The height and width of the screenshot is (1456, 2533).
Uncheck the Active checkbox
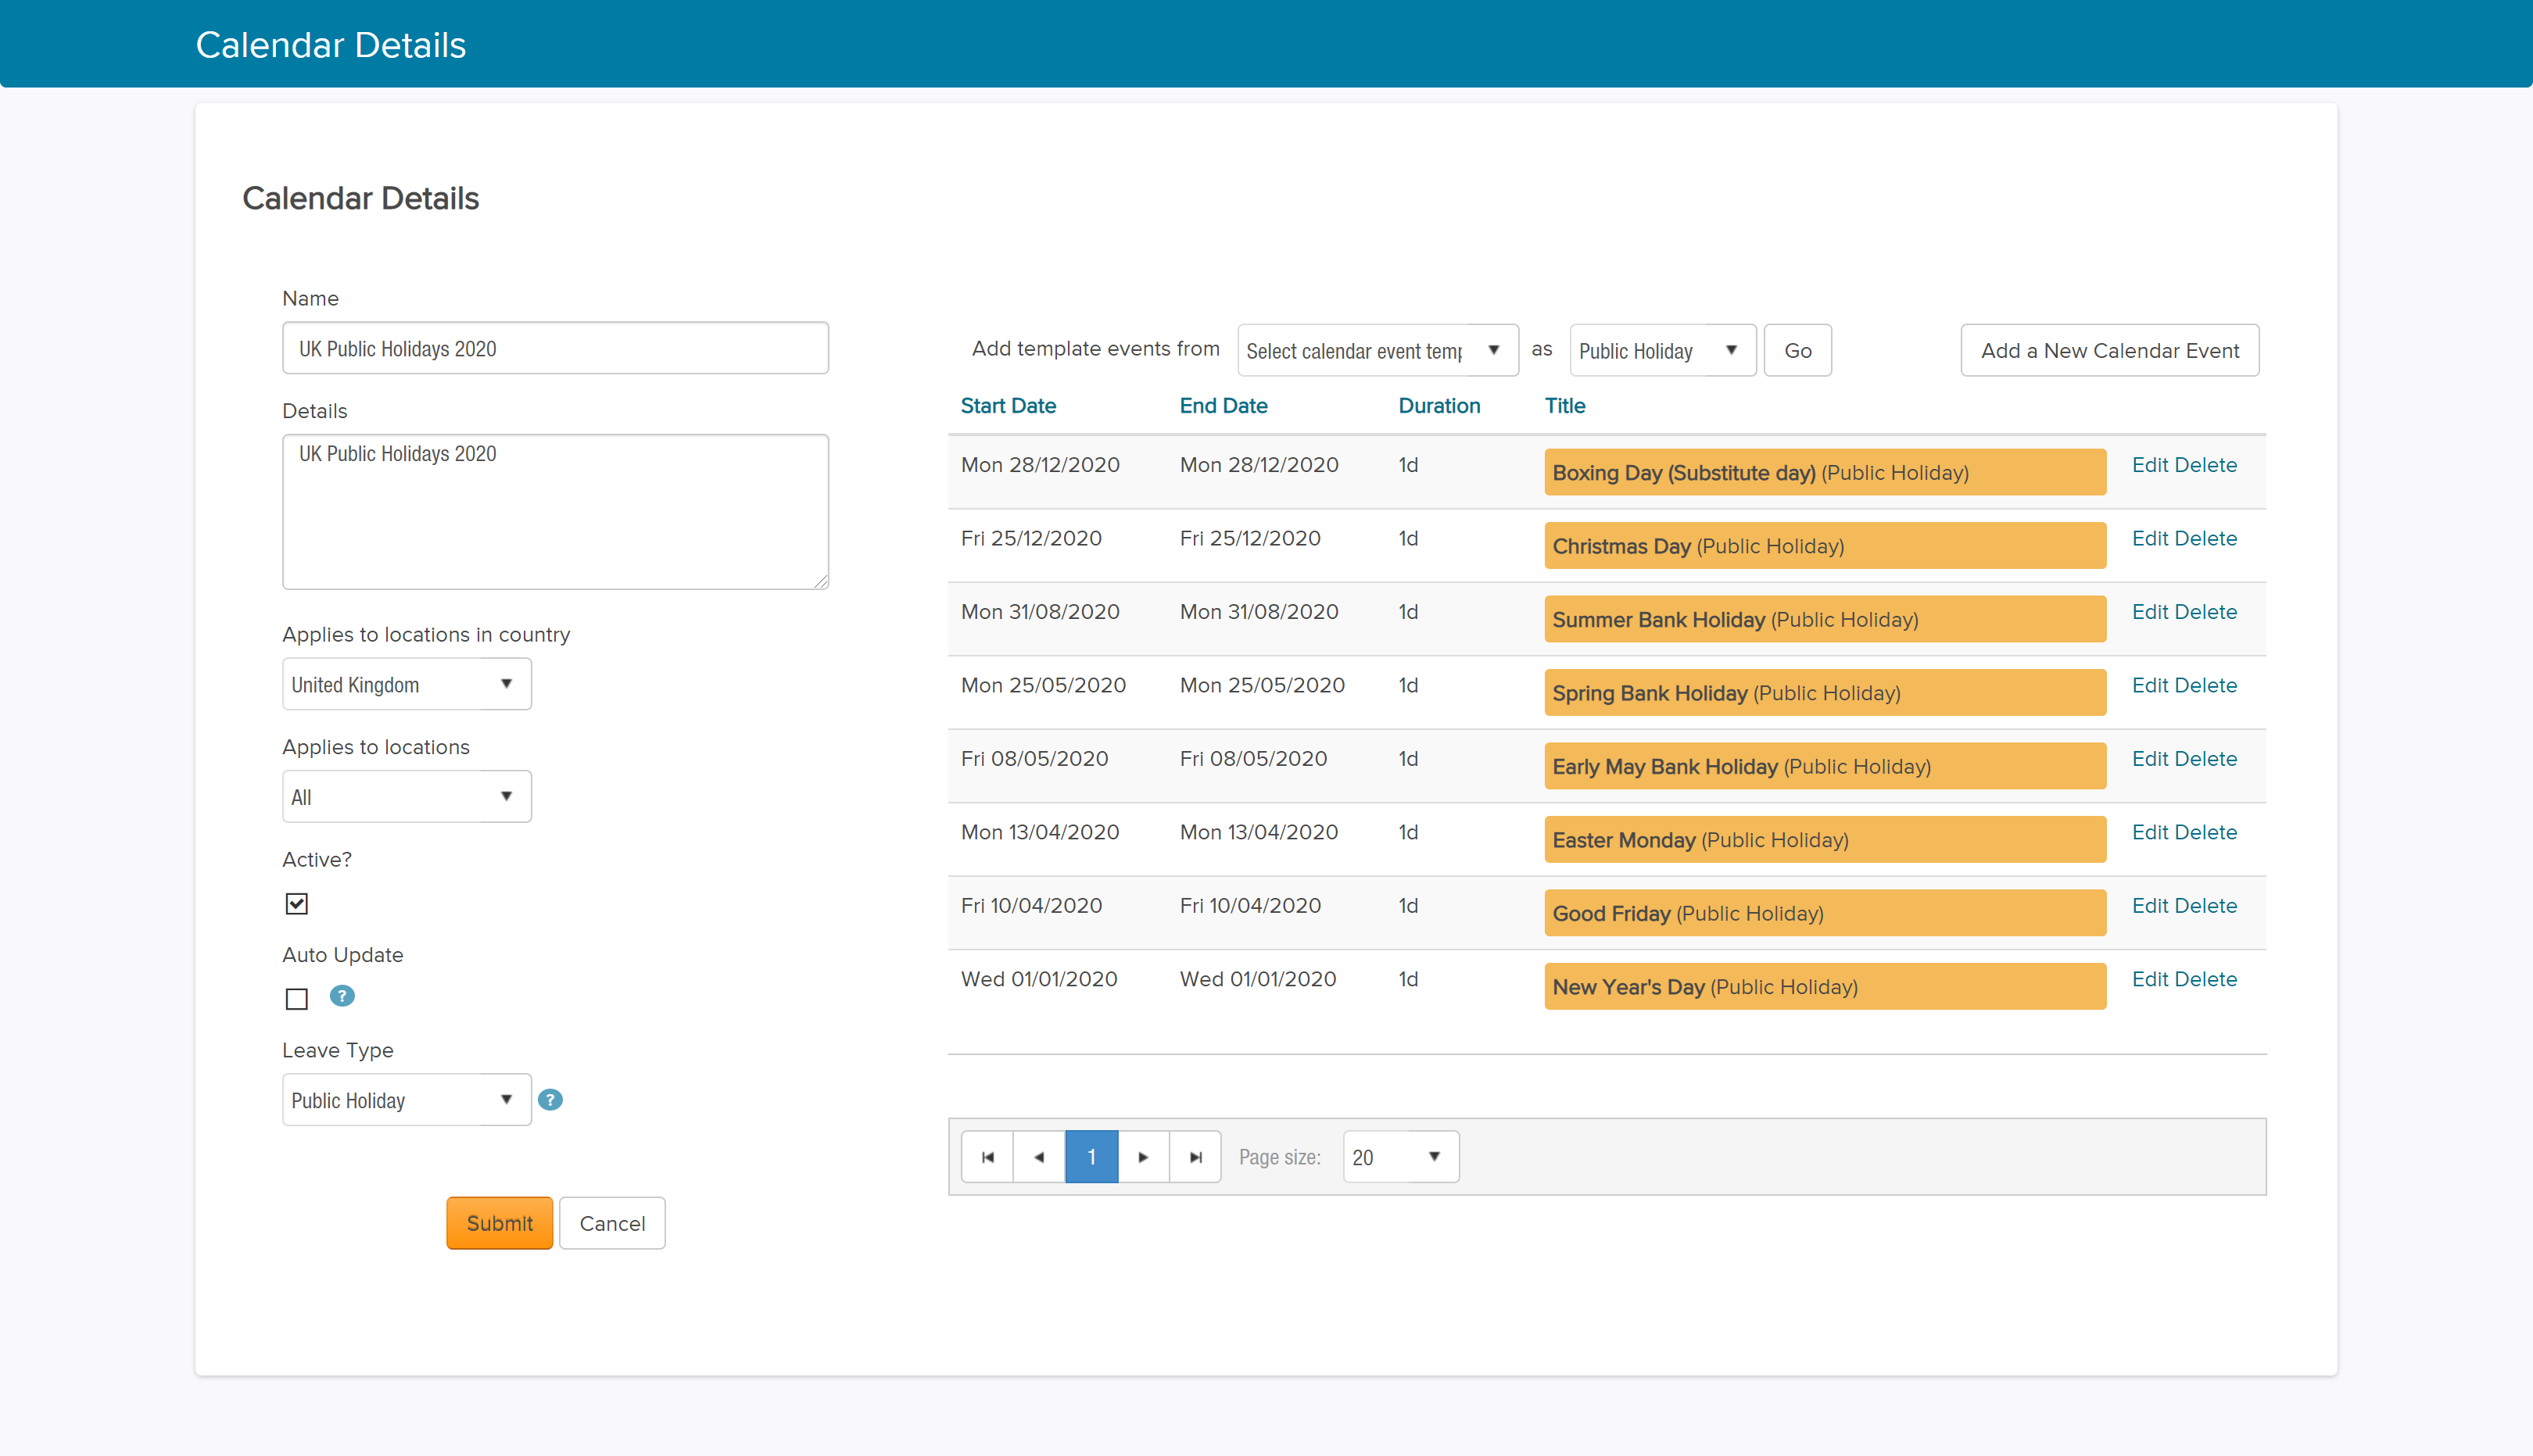[x=296, y=904]
